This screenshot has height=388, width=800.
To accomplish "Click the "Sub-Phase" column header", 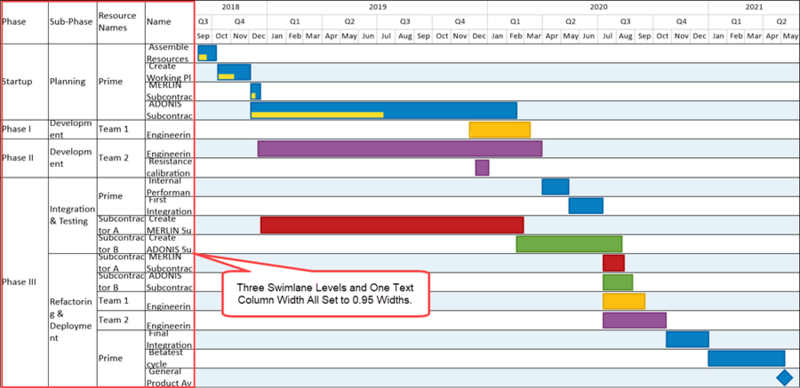I will tap(73, 22).
